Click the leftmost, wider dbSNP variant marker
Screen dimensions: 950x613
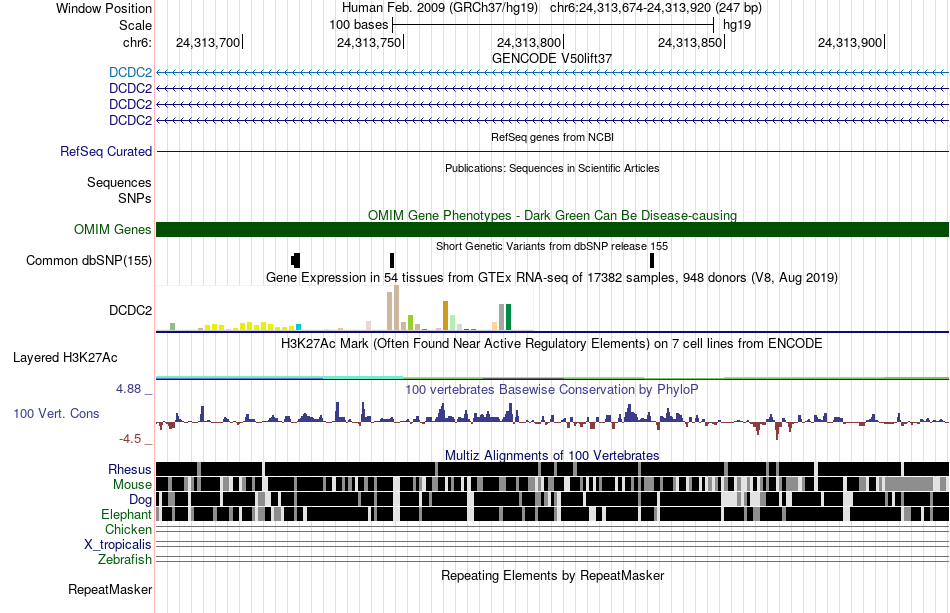pos(296,260)
